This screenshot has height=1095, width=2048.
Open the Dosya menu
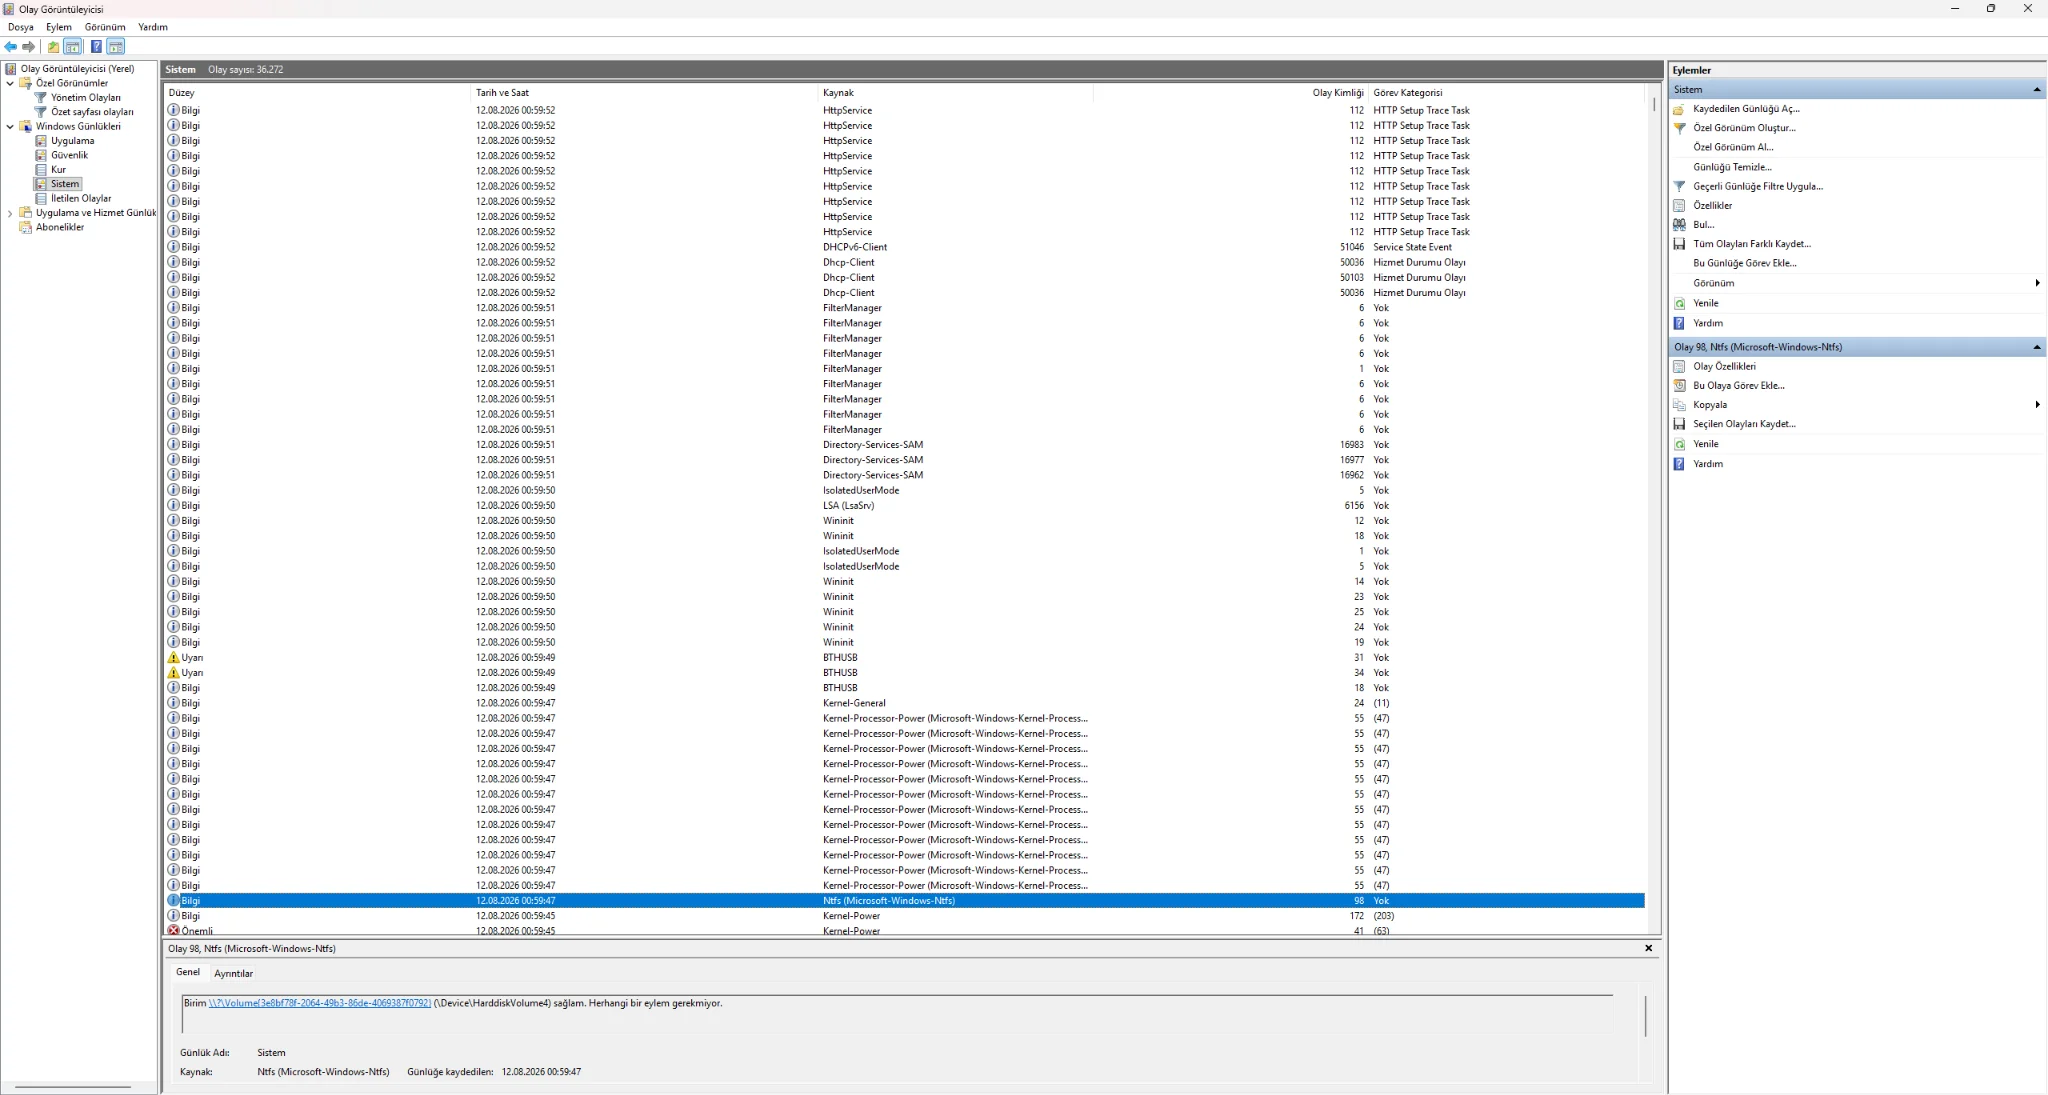click(21, 27)
